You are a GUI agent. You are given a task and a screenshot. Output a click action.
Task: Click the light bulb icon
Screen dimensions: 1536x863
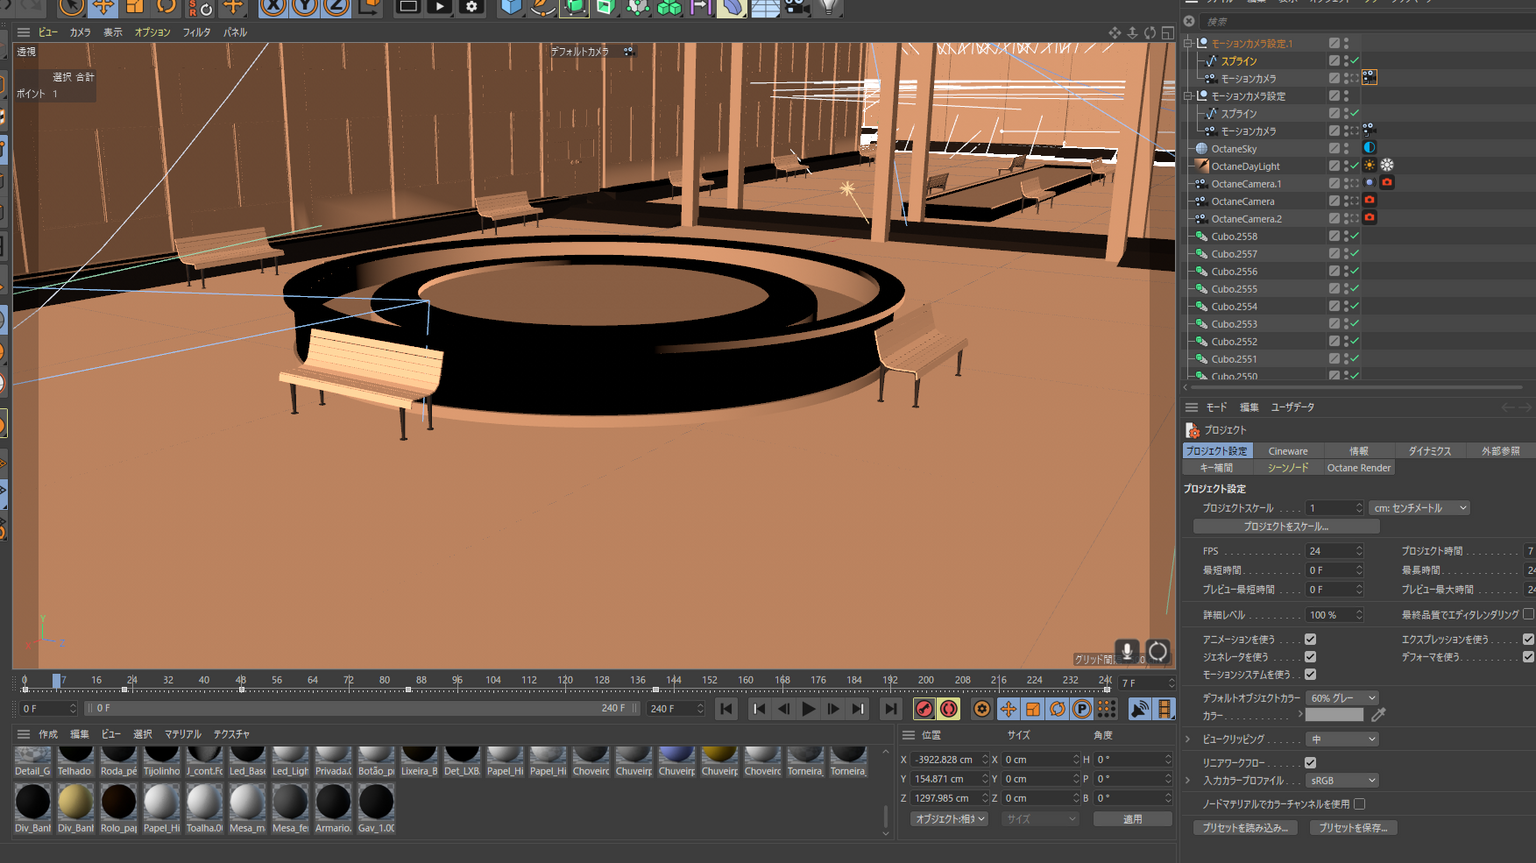[828, 7]
